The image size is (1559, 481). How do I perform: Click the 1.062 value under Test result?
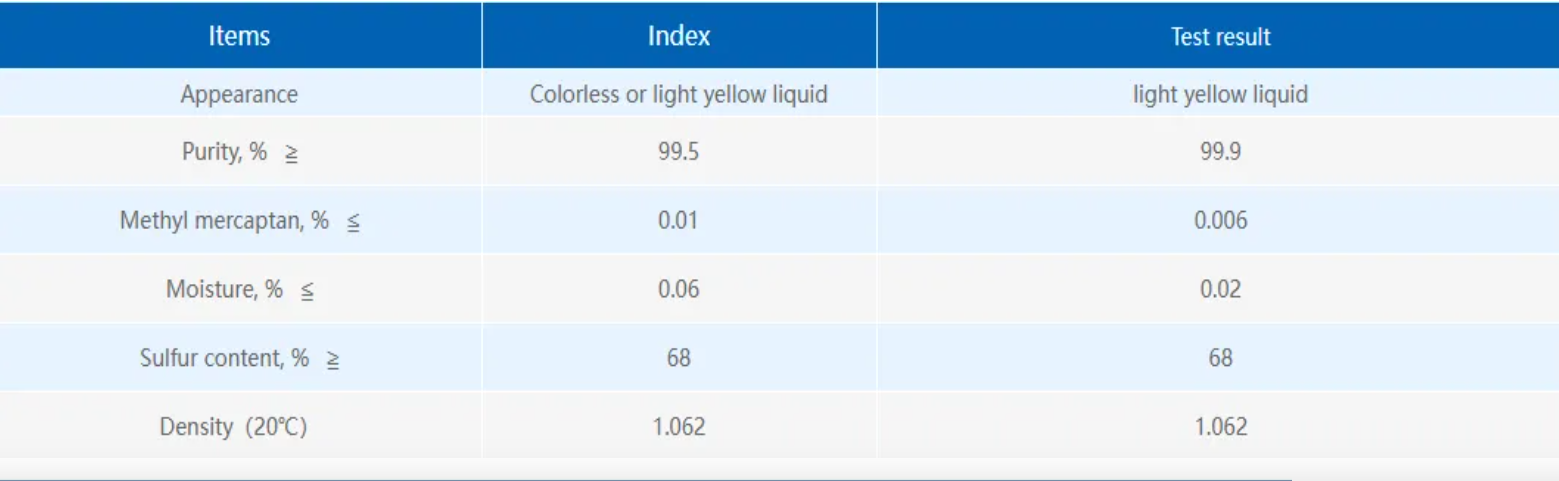click(1220, 427)
